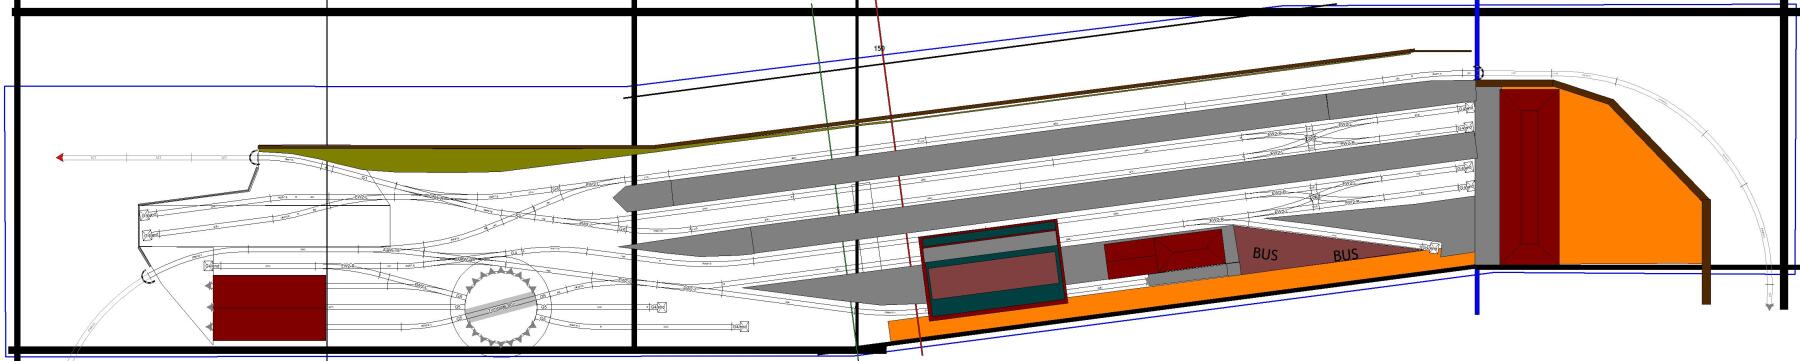Select the tall dark red station building on the right
Viewport: 1800px width, 361px height.
[x=1529, y=177]
